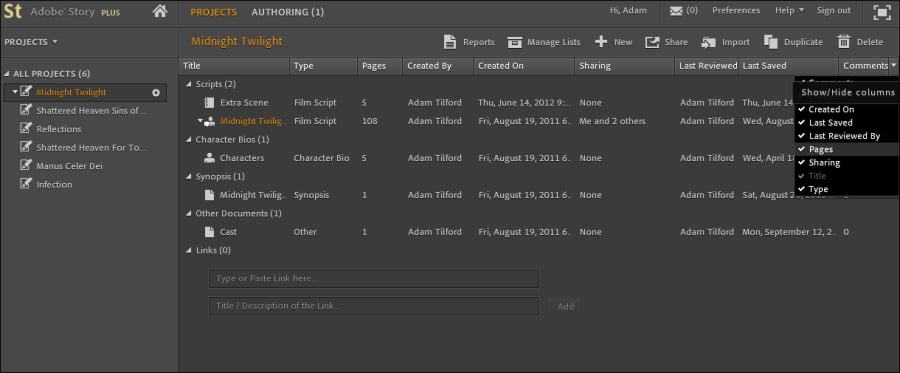
Task: Open the mail notifications envelope icon
Action: [676, 11]
